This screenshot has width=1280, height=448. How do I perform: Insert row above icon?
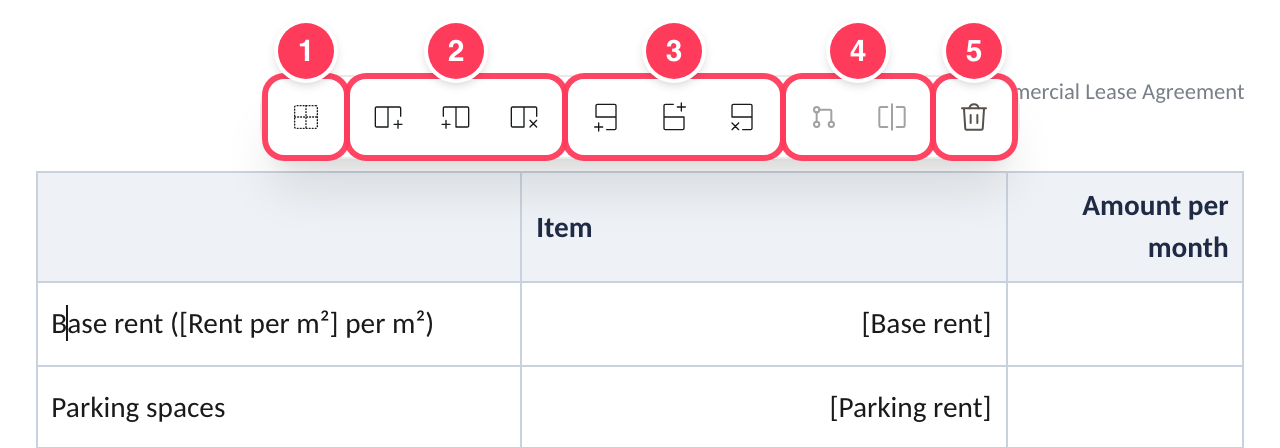[x=674, y=117]
